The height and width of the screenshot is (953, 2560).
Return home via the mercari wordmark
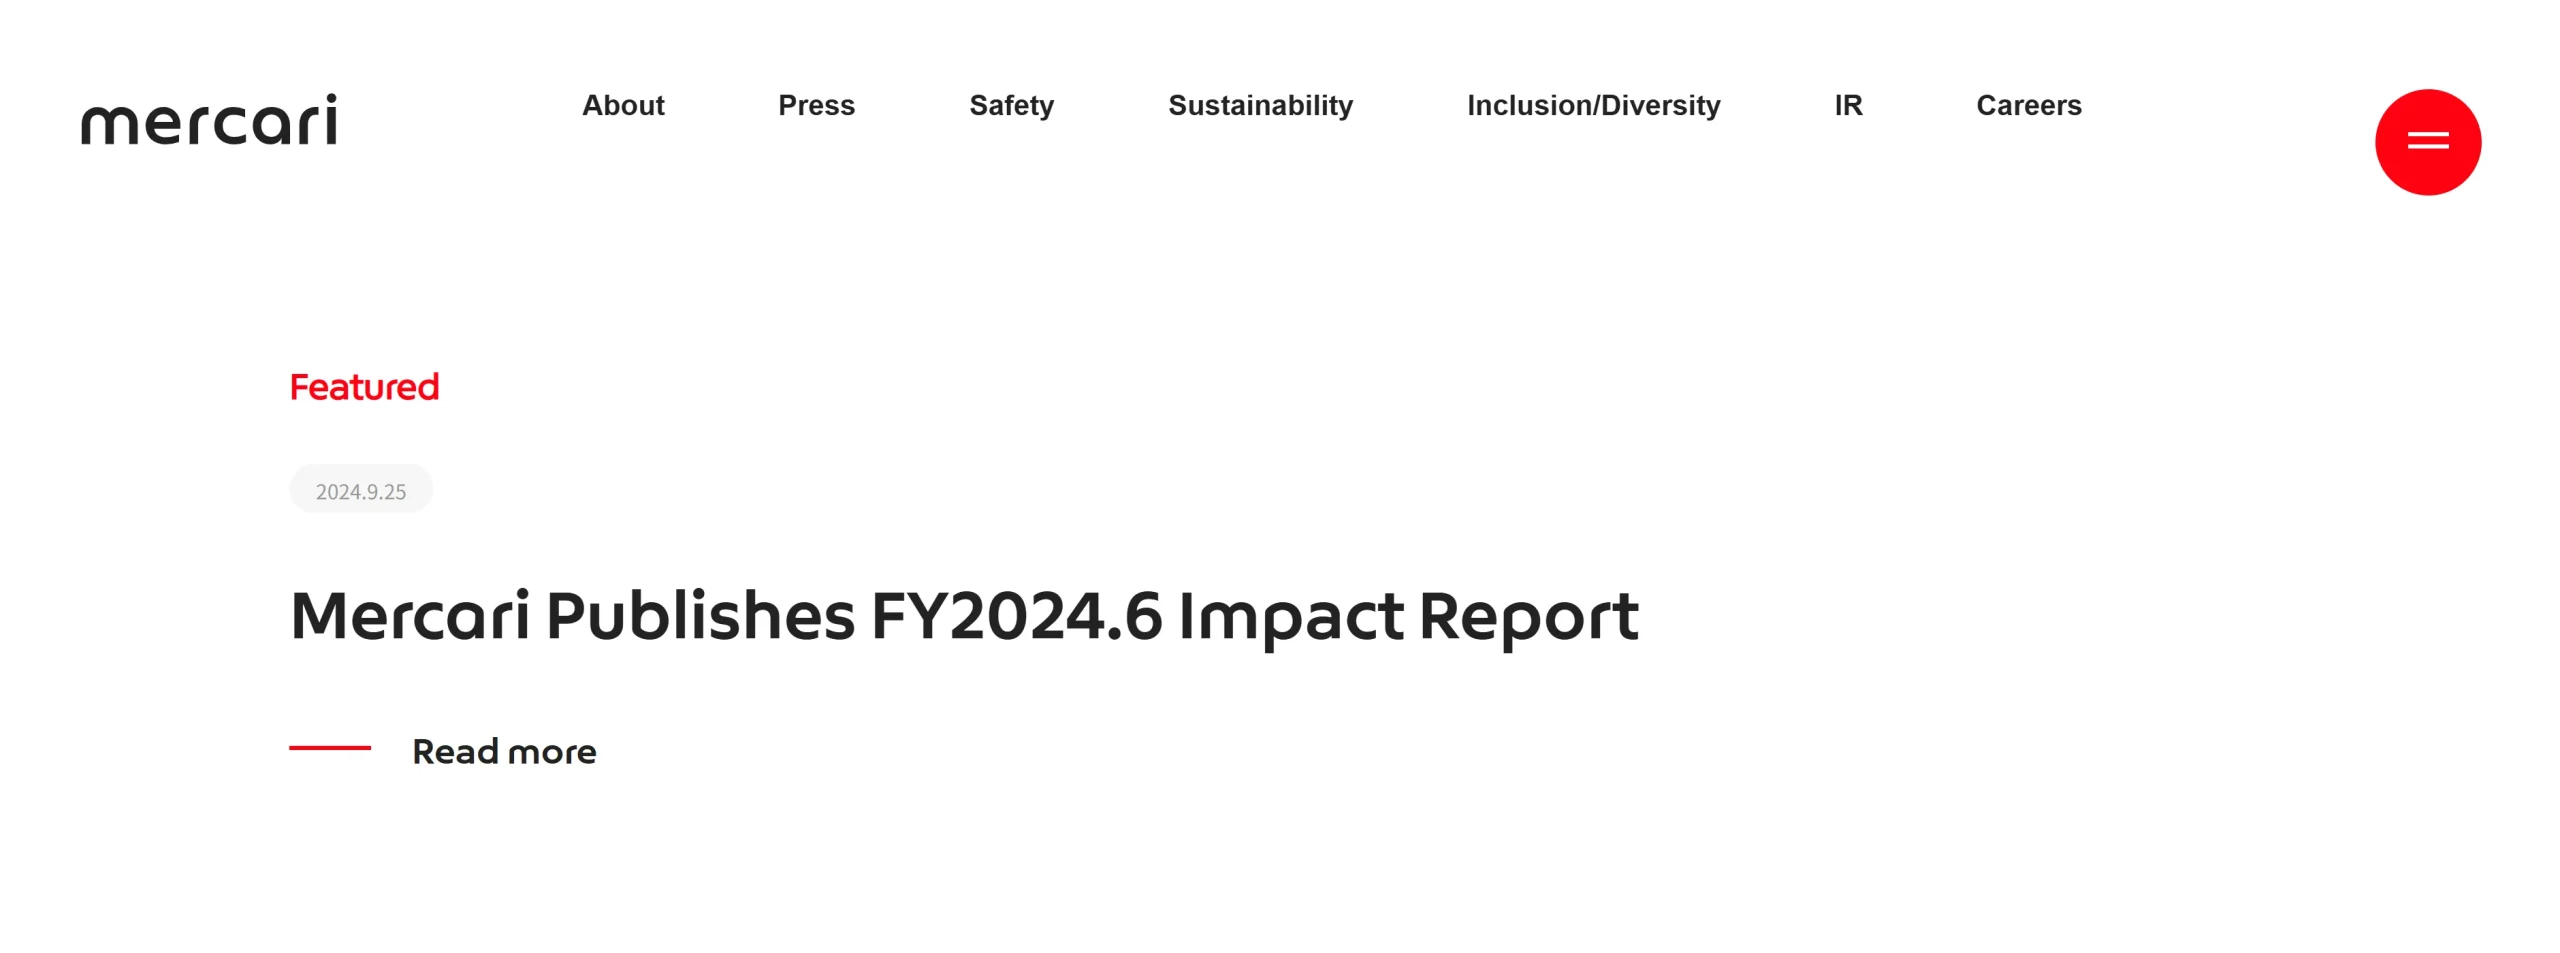tap(209, 120)
